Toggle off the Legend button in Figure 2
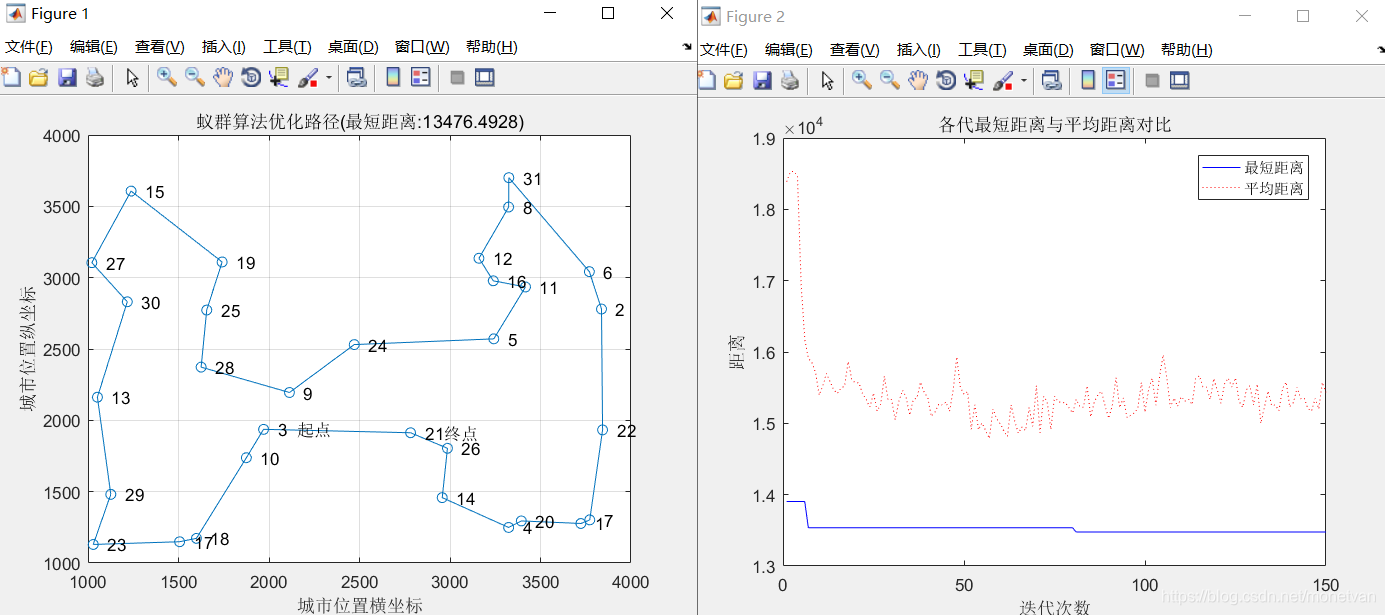The width and height of the screenshot is (1385, 615). (1115, 79)
